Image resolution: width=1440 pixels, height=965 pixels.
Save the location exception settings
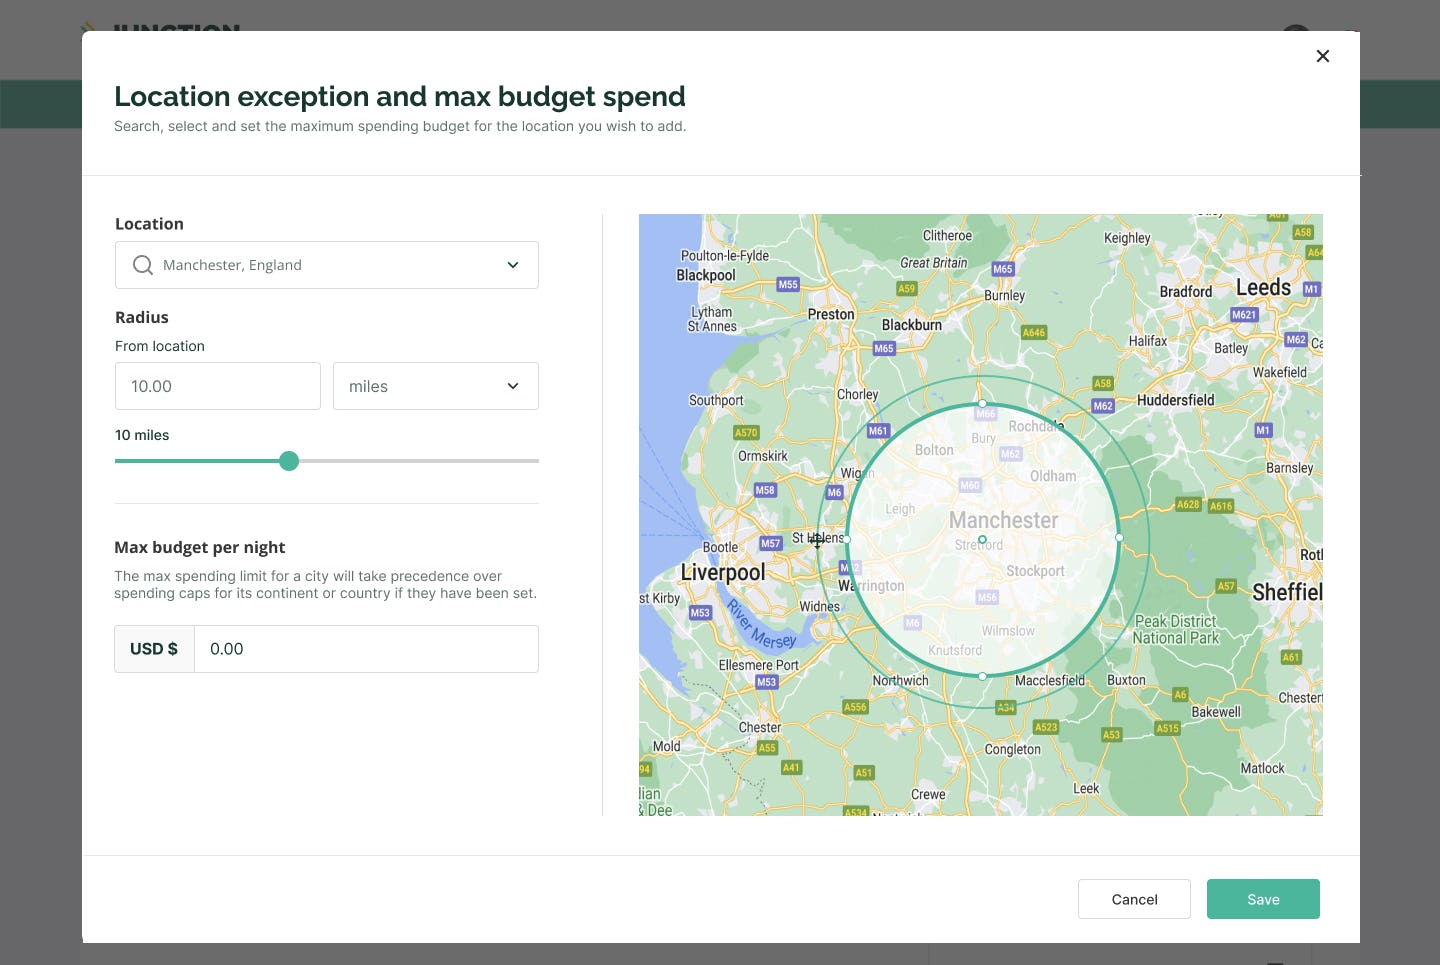pyautogui.click(x=1263, y=899)
